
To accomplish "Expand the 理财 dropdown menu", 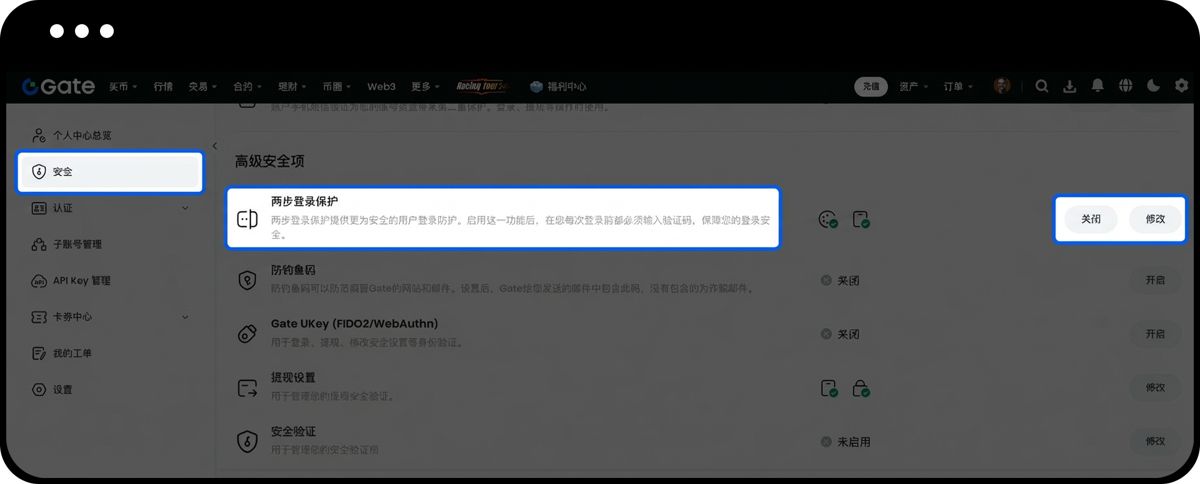I will click(294, 86).
